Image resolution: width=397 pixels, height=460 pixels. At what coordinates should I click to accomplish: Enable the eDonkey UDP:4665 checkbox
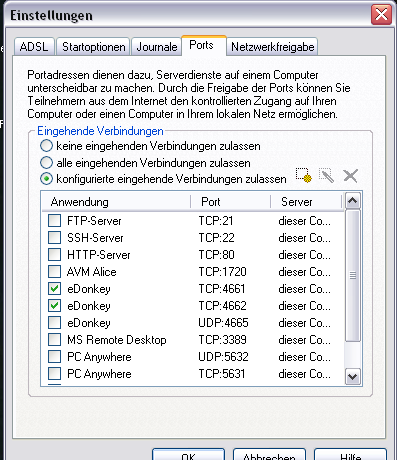54,322
